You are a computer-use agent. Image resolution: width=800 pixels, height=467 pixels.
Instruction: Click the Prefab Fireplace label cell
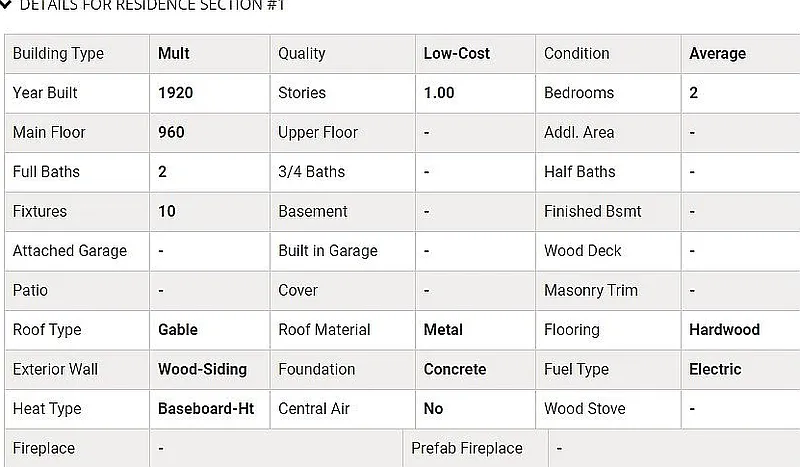coord(476,448)
